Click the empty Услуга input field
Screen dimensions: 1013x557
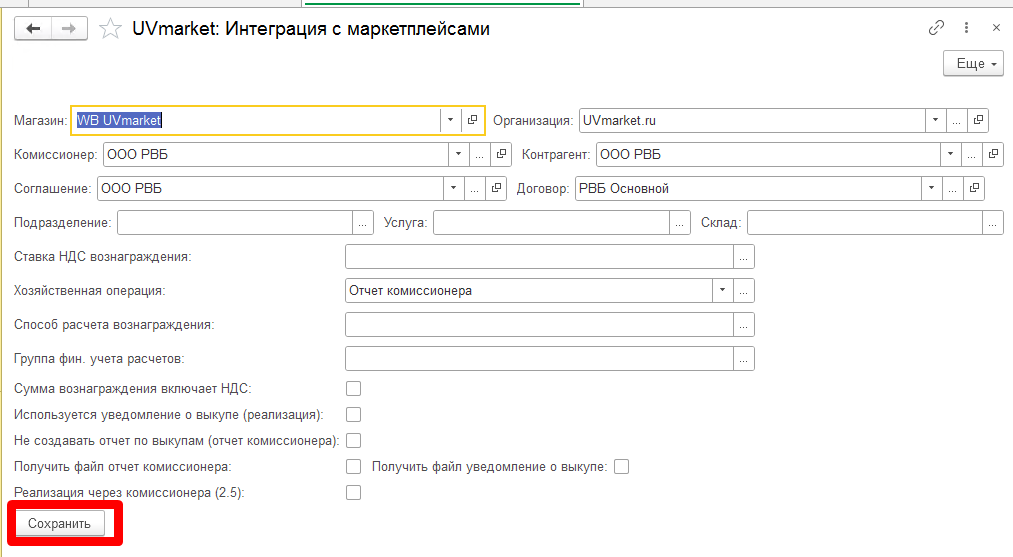click(551, 223)
